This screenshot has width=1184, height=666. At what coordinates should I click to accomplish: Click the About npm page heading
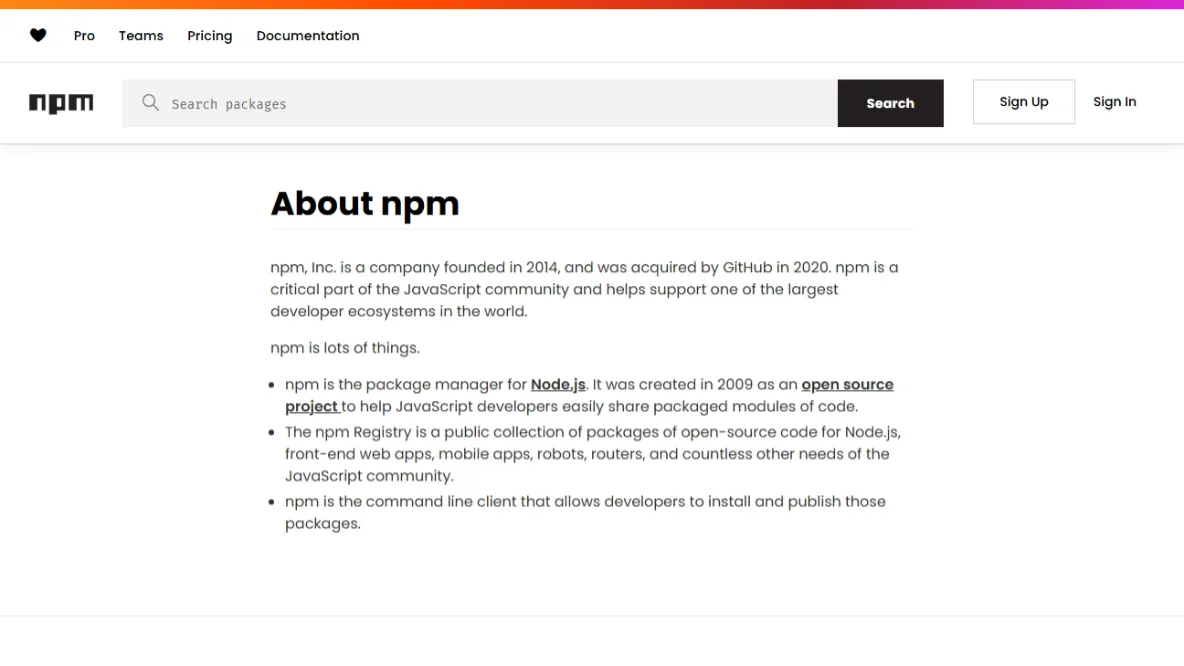pos(365,203)
